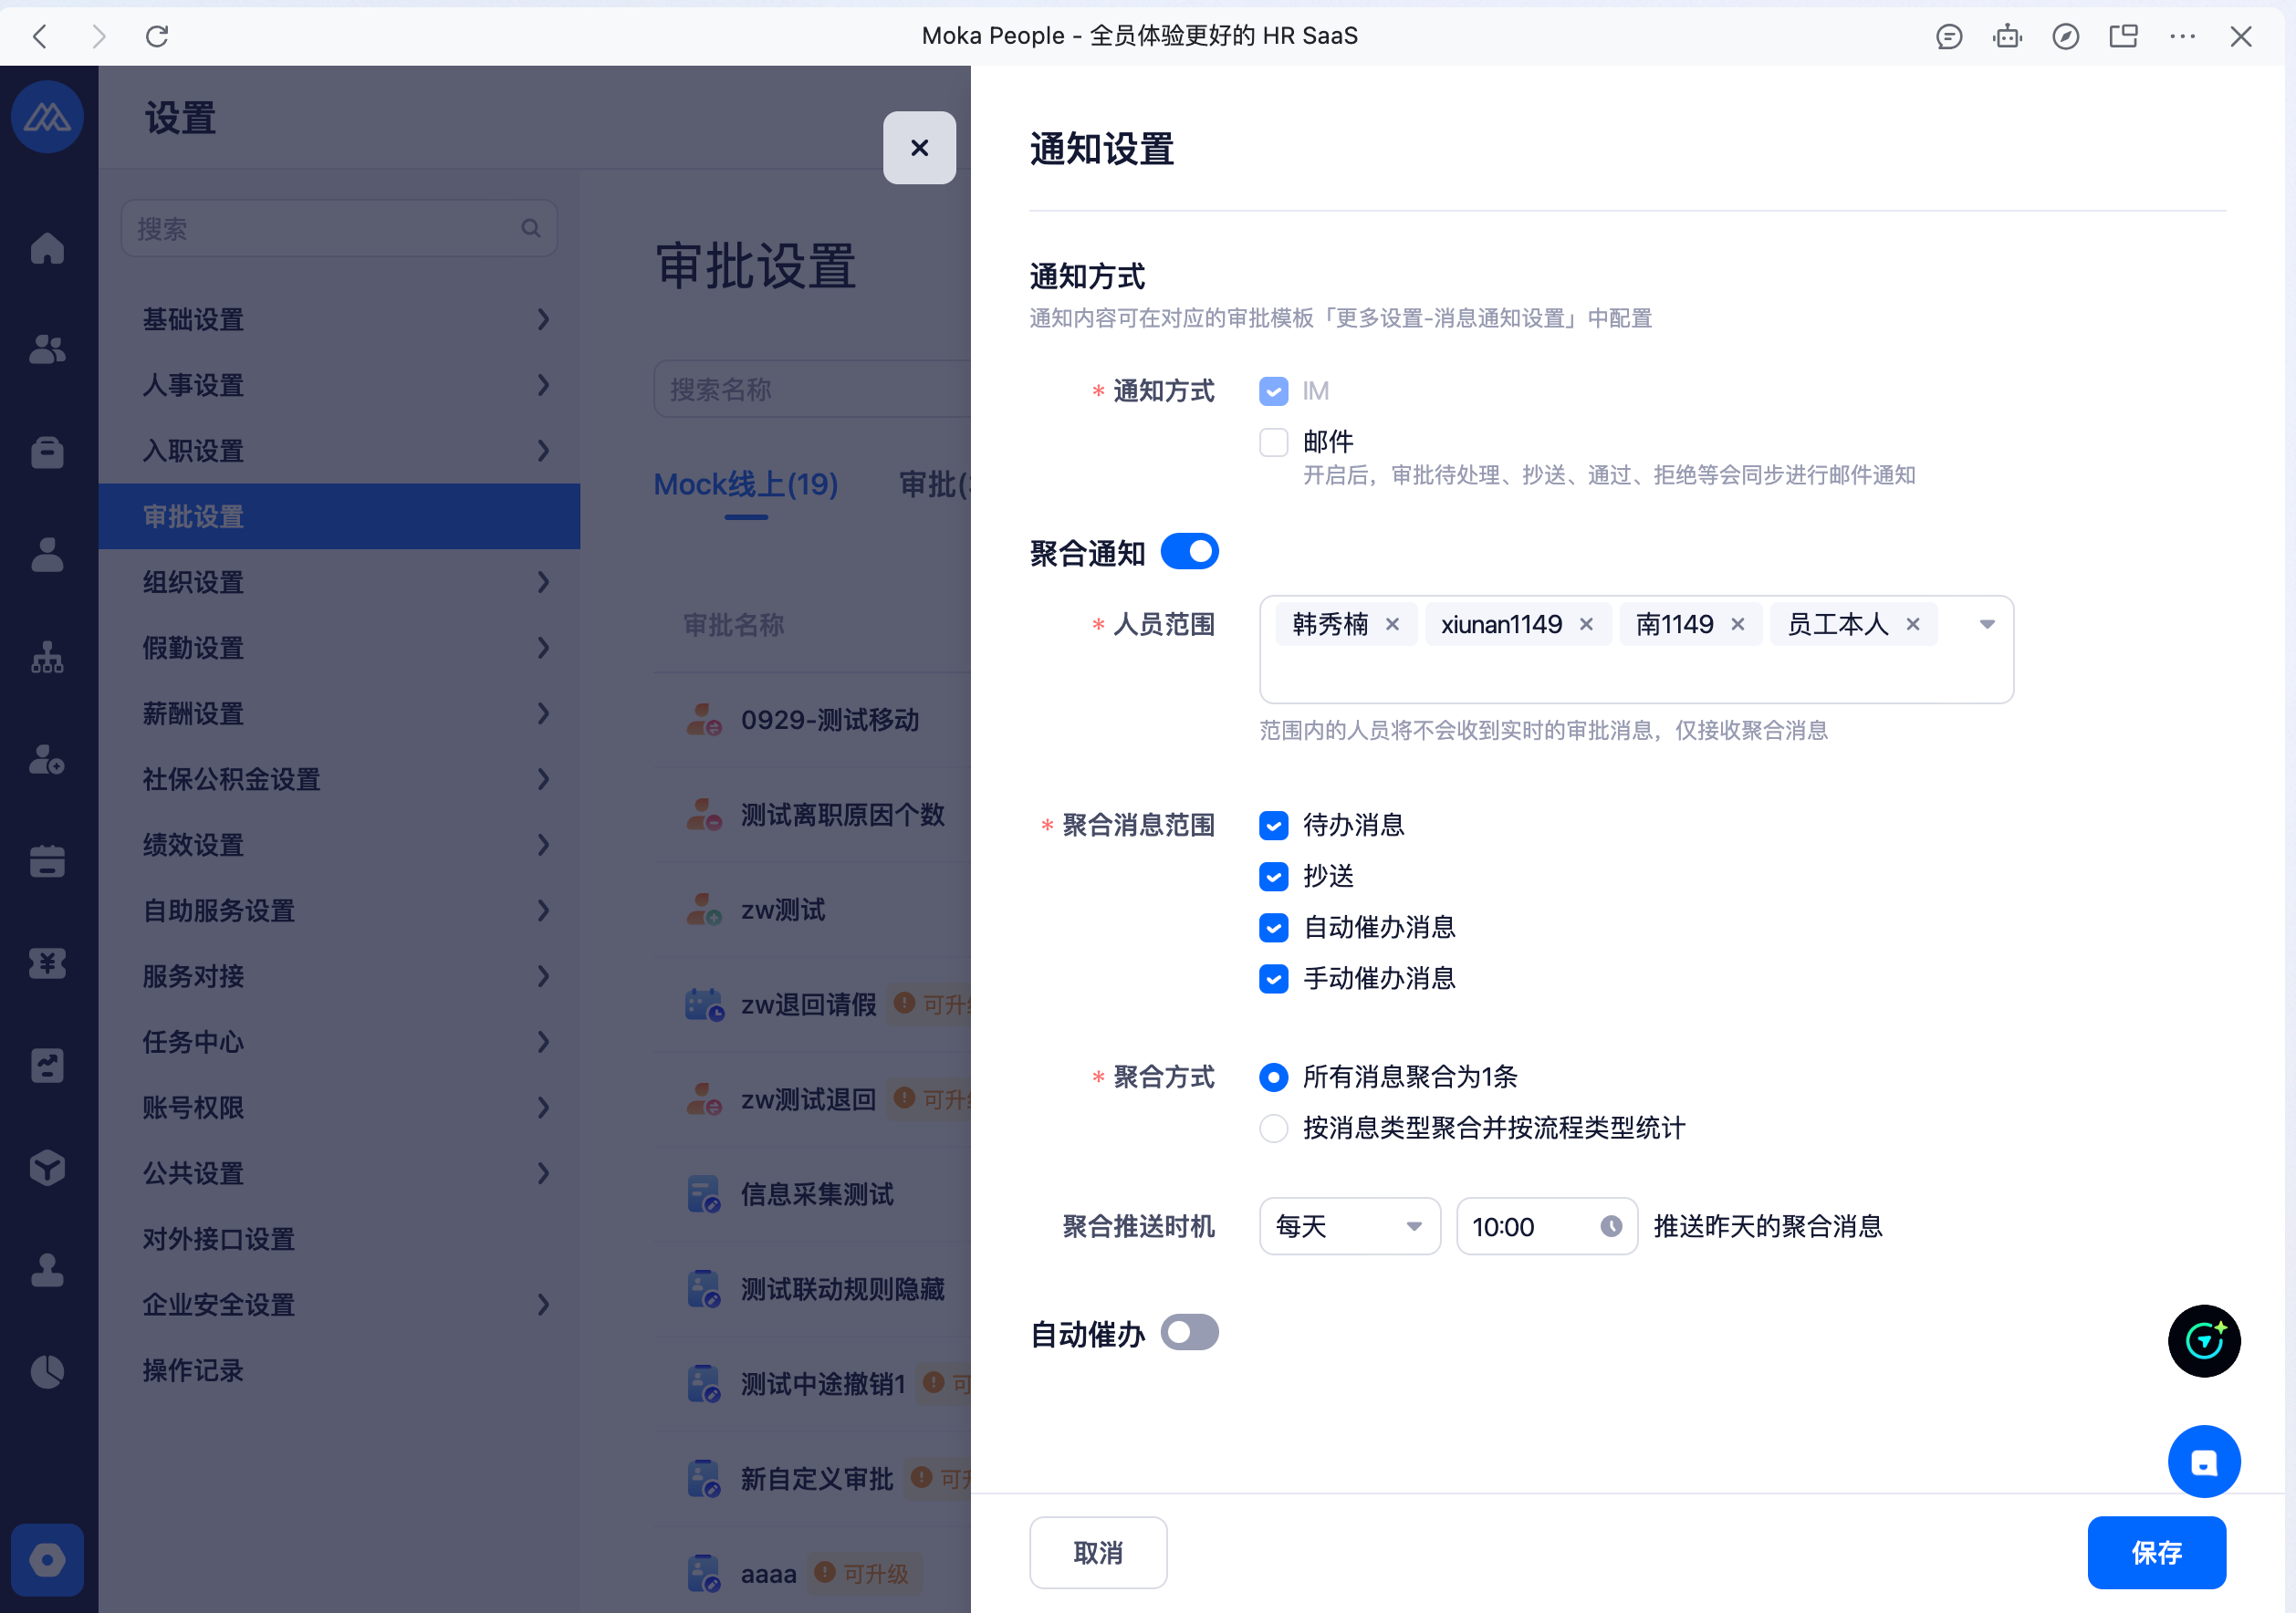Open the settings gear icon at sidebar bottom
The image size is (2296, 1613).
(47, 1559)
